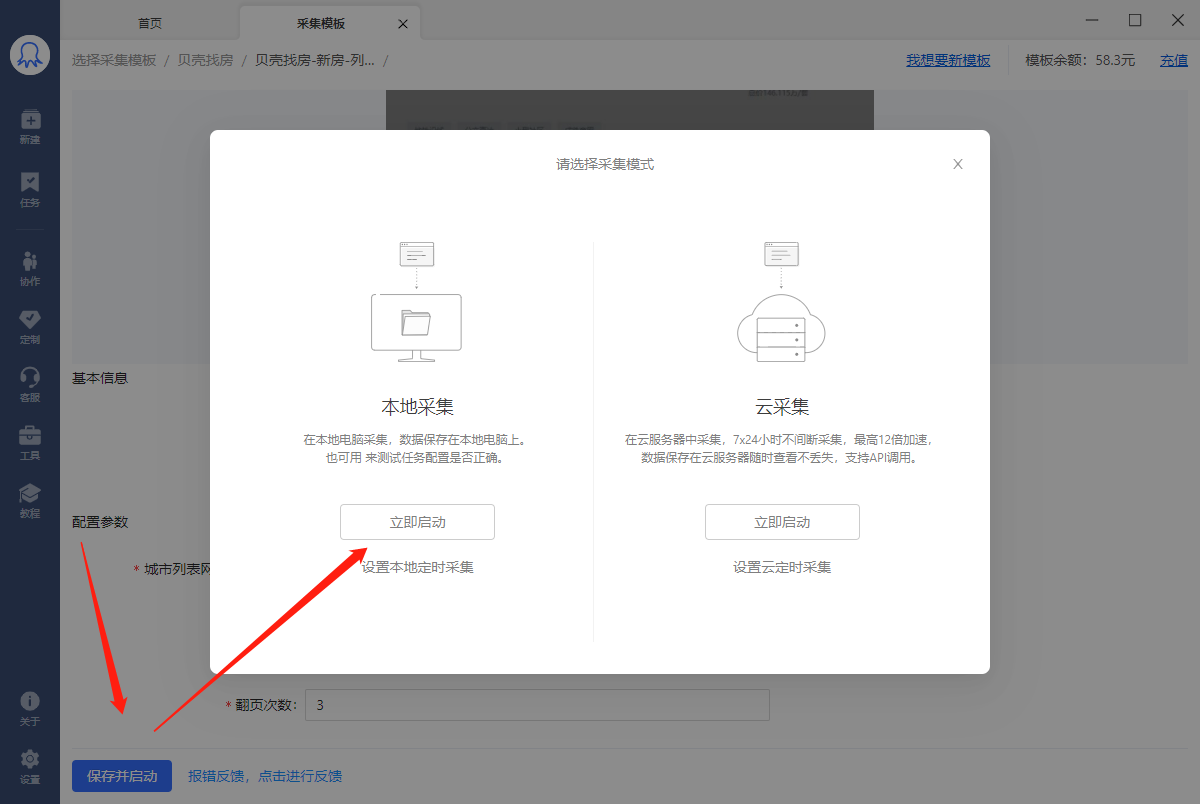Click the octopus logo avatar

(x=30, y=55)
